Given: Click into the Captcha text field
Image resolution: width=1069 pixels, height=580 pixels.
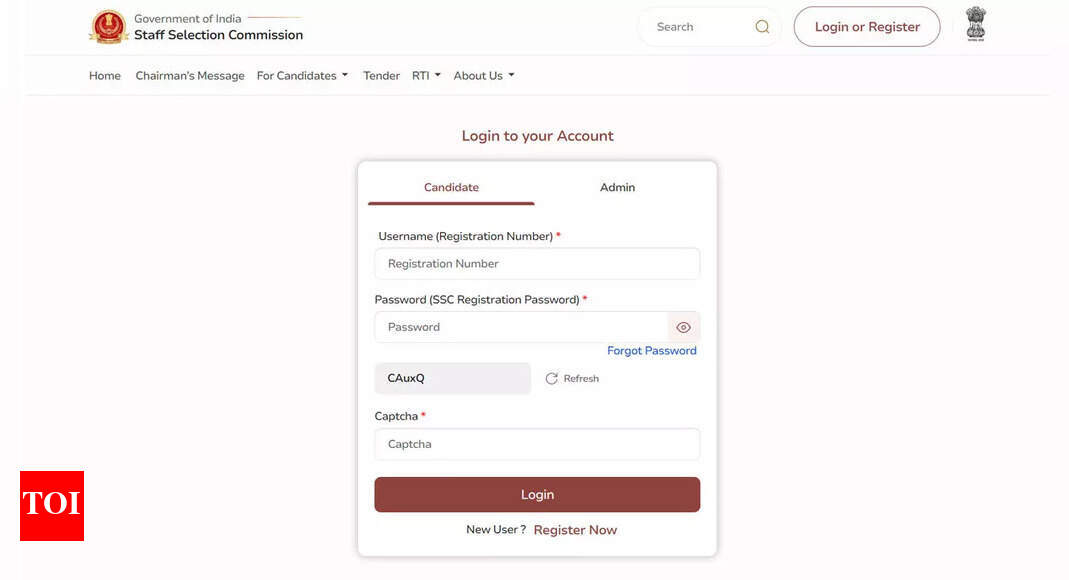Looking at the screenshot, I should tap(537, 444).
